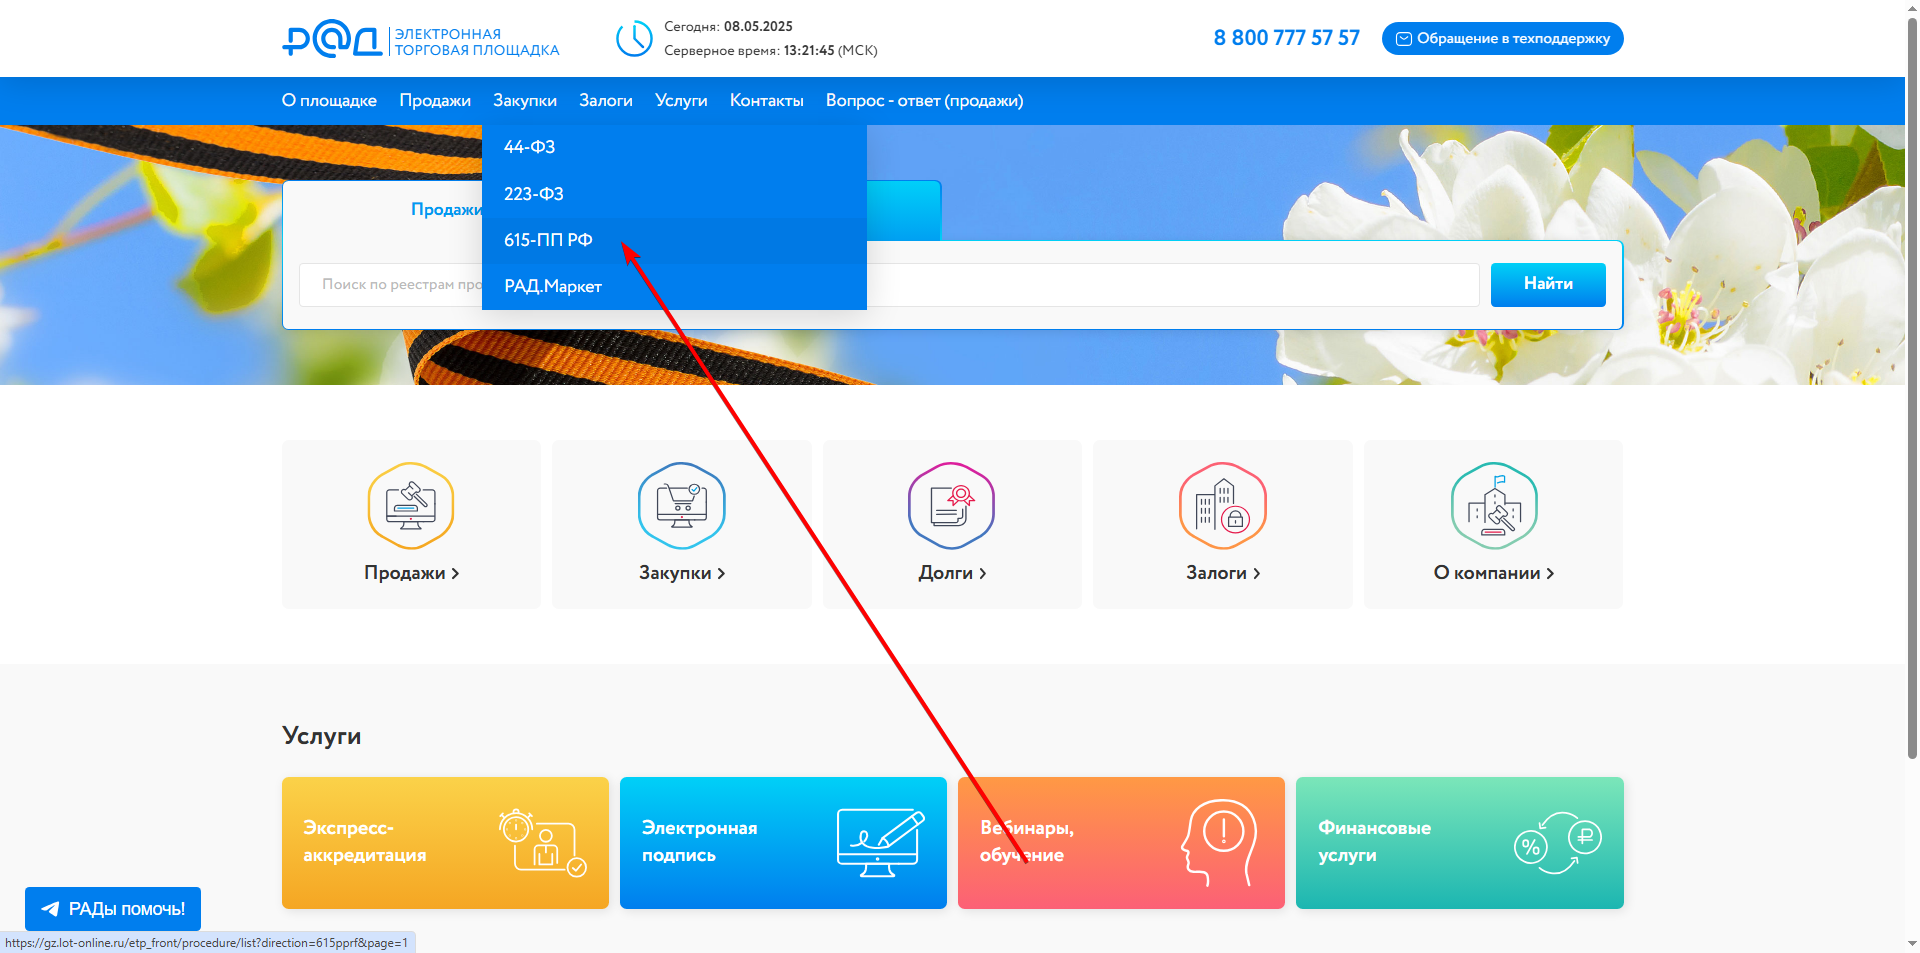This screenshot has width=1920, height=953.
Task: Open the Залоги navigation menu
Action: (606, 100)
